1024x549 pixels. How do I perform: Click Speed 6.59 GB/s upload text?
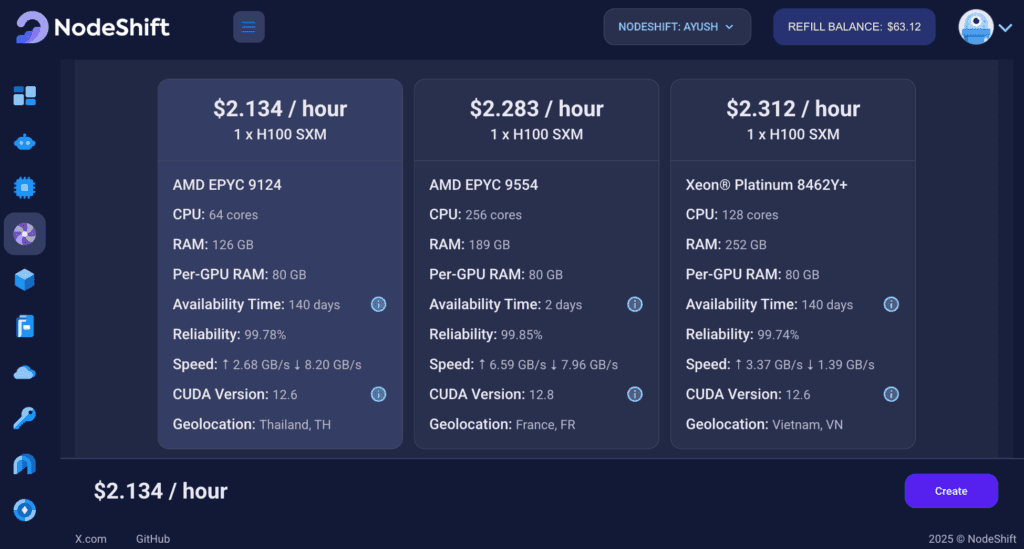[x=515, y=364]
